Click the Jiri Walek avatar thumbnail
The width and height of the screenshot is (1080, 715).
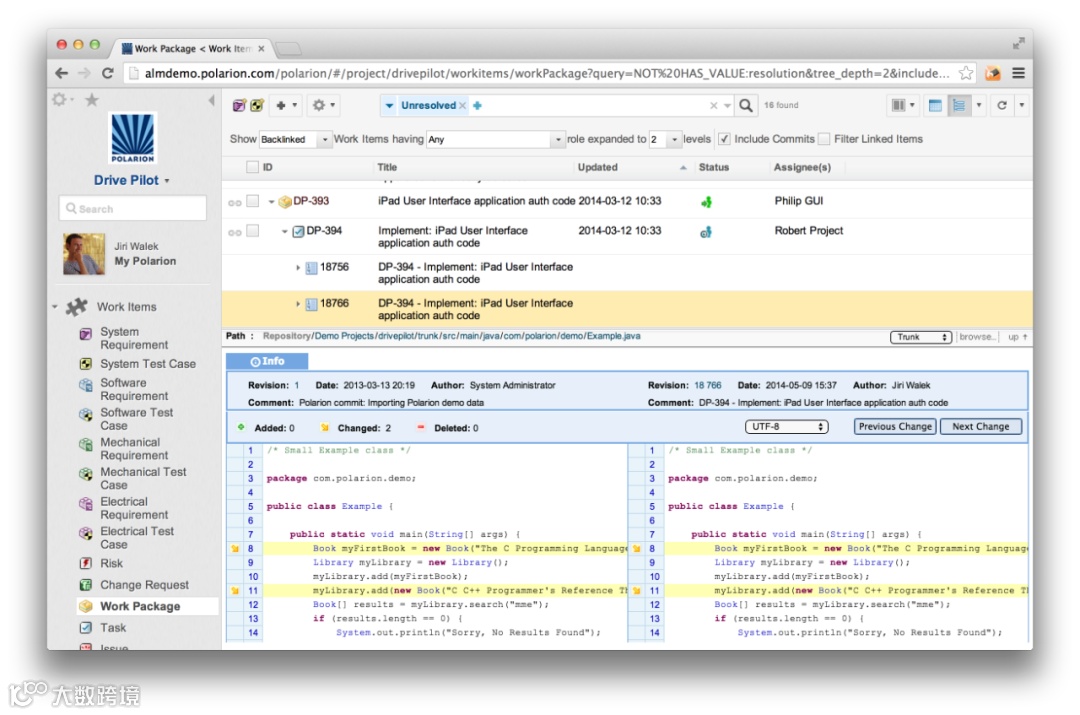(83, 253)
